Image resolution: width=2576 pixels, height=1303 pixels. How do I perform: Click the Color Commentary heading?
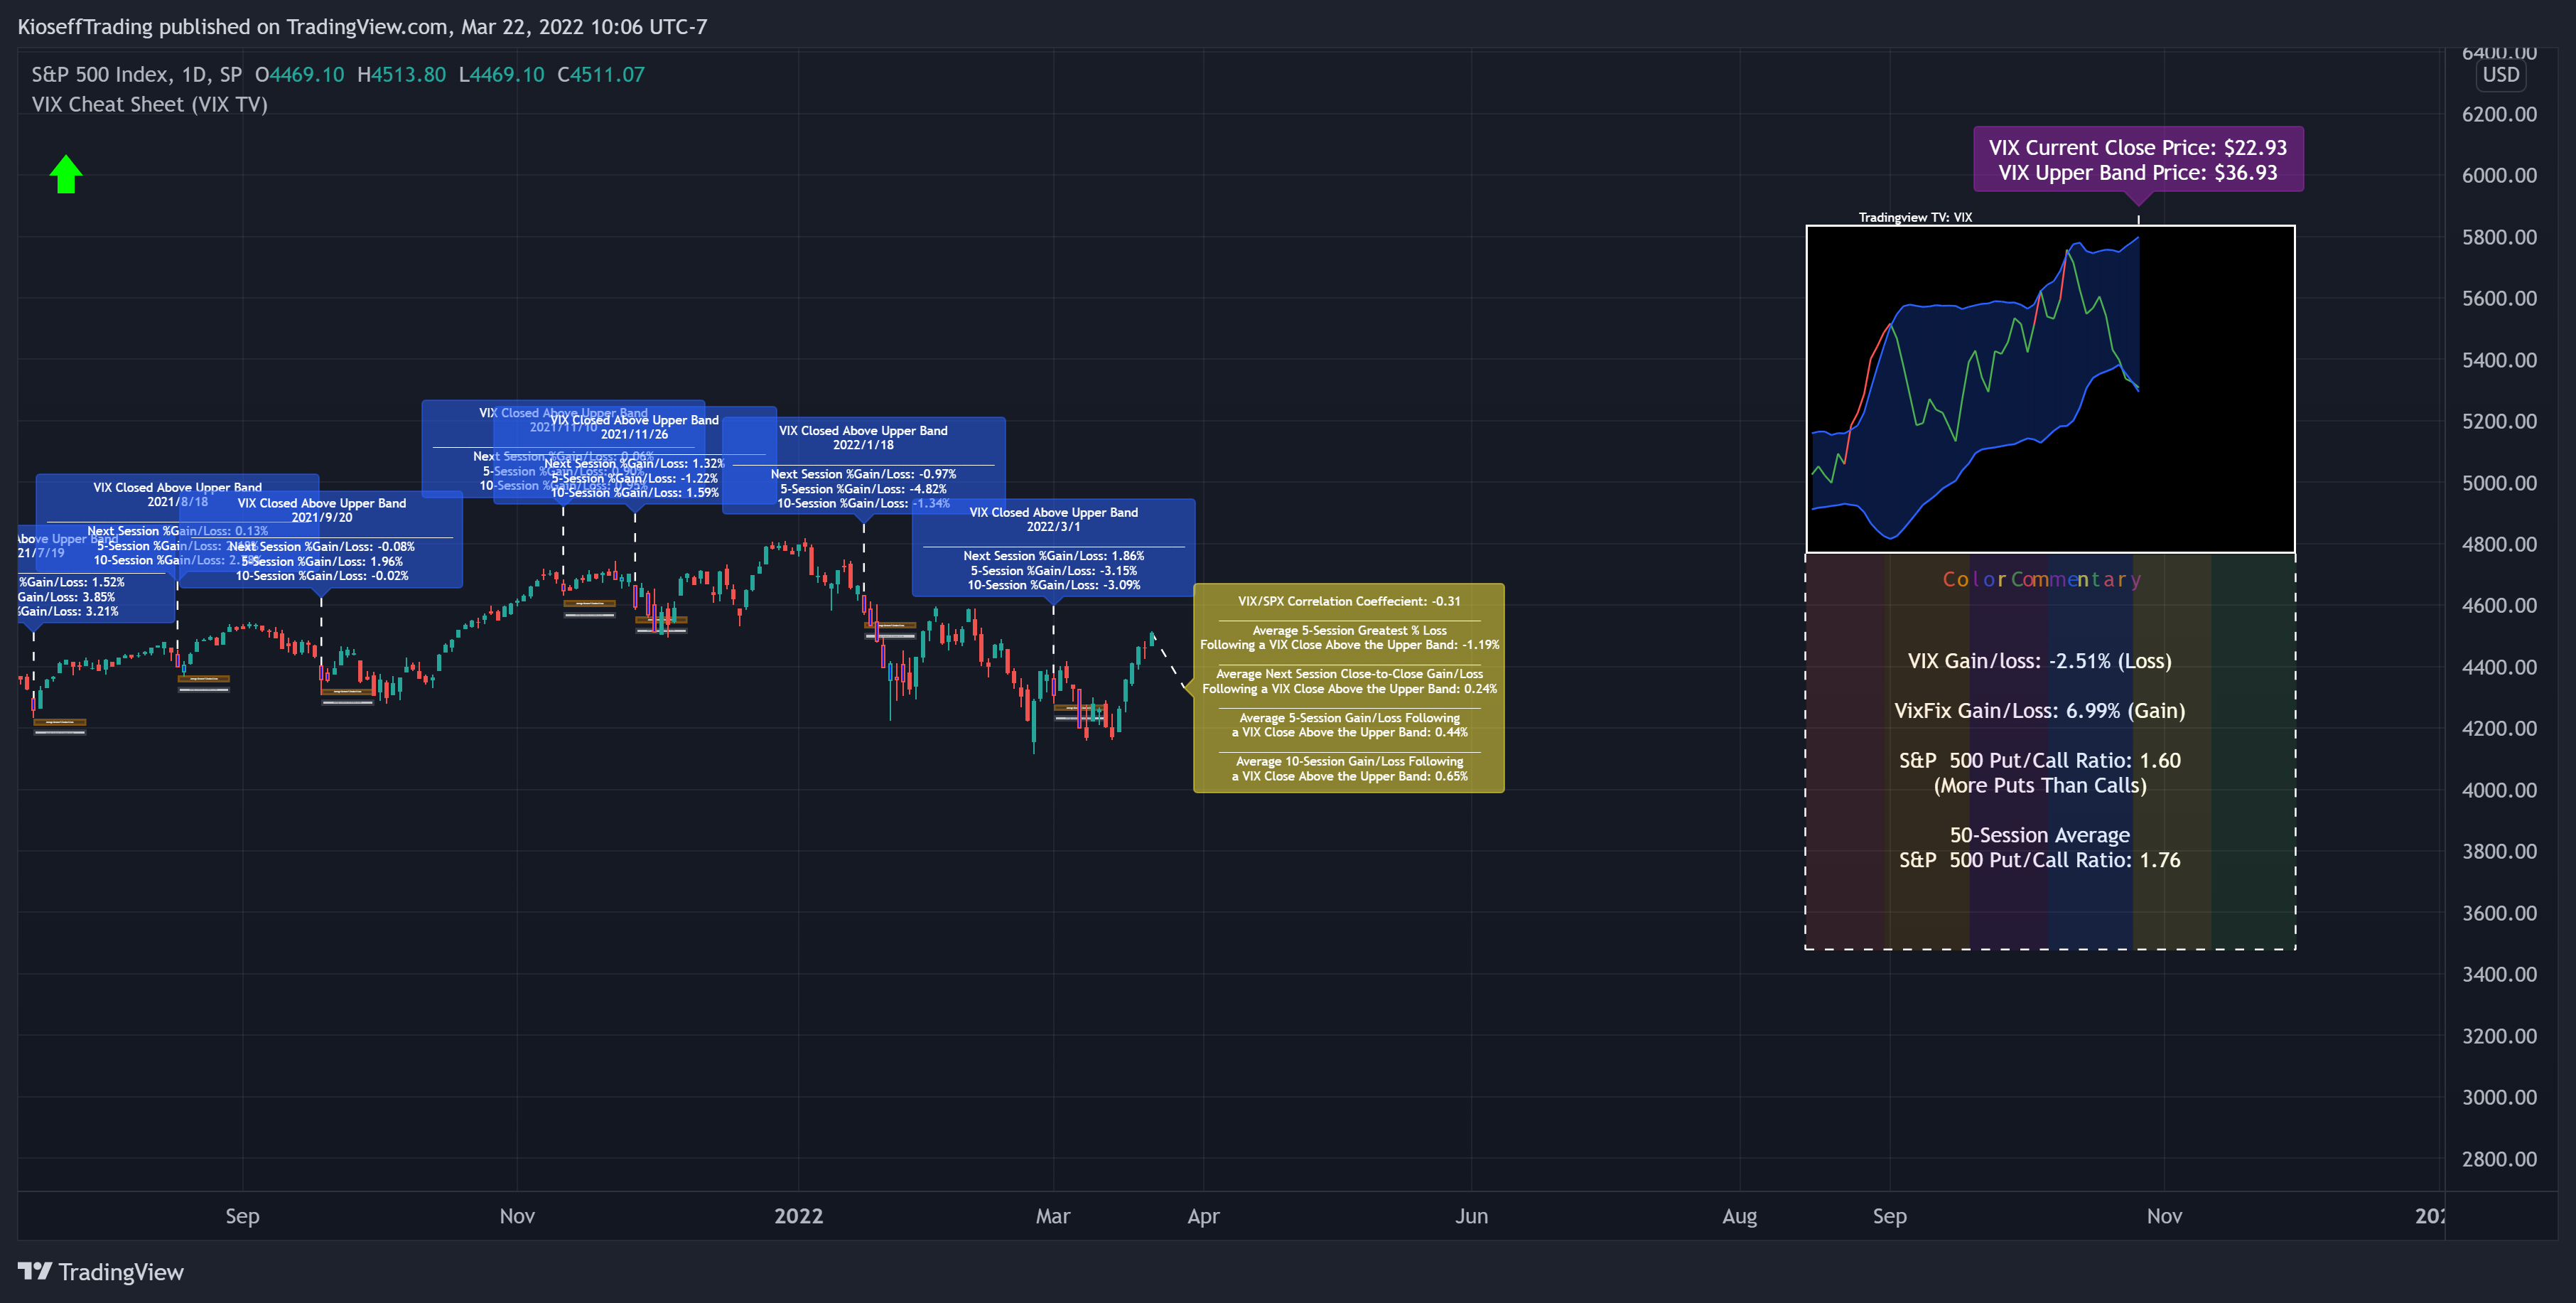[x=2041, y=579]
